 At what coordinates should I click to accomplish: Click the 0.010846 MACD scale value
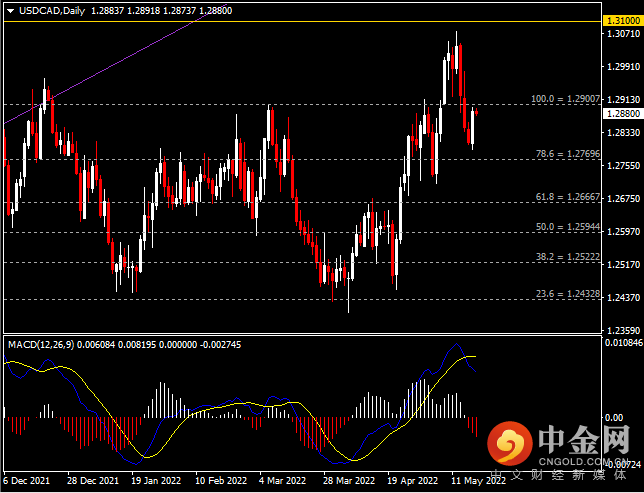click(x=624, y=342)
